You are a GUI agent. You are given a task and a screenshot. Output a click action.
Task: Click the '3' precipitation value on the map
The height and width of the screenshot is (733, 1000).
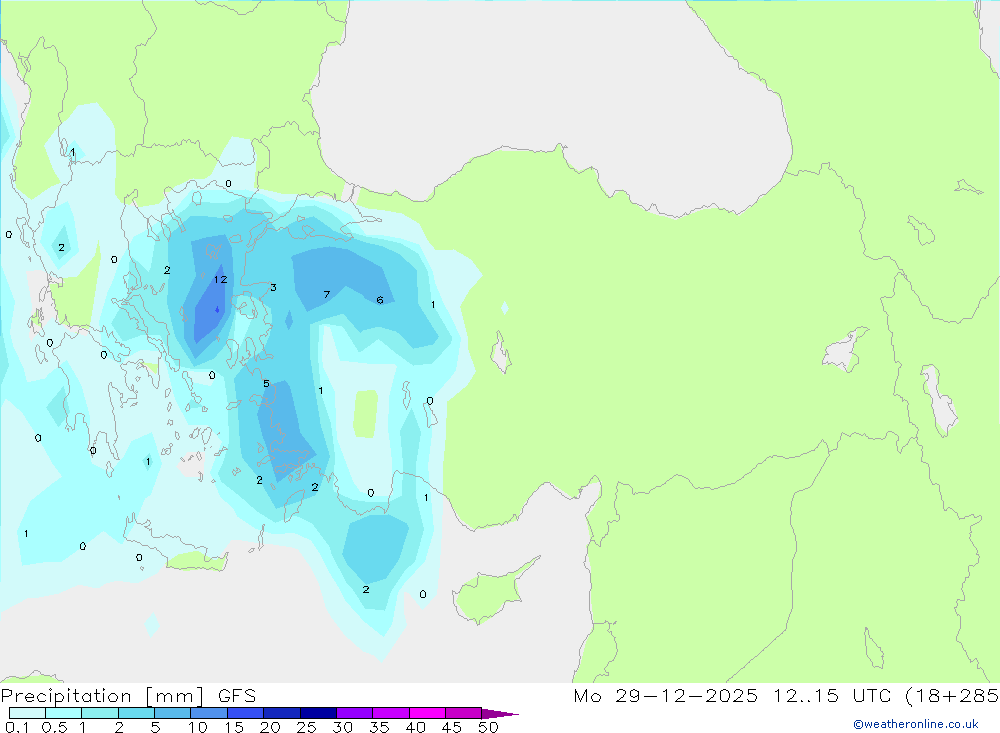pyautogui.click(x=273, y=287)
